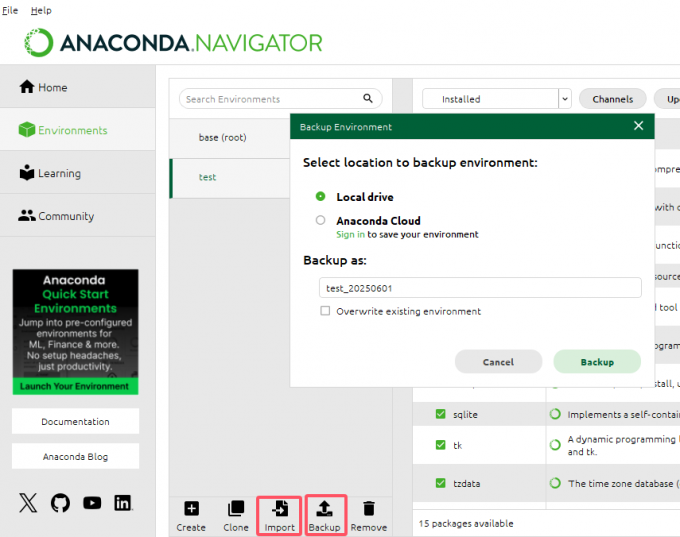The image size is (680, 537).
Task: Uncheck the sqlite package checkbox
Action: [x=440, y=414]
